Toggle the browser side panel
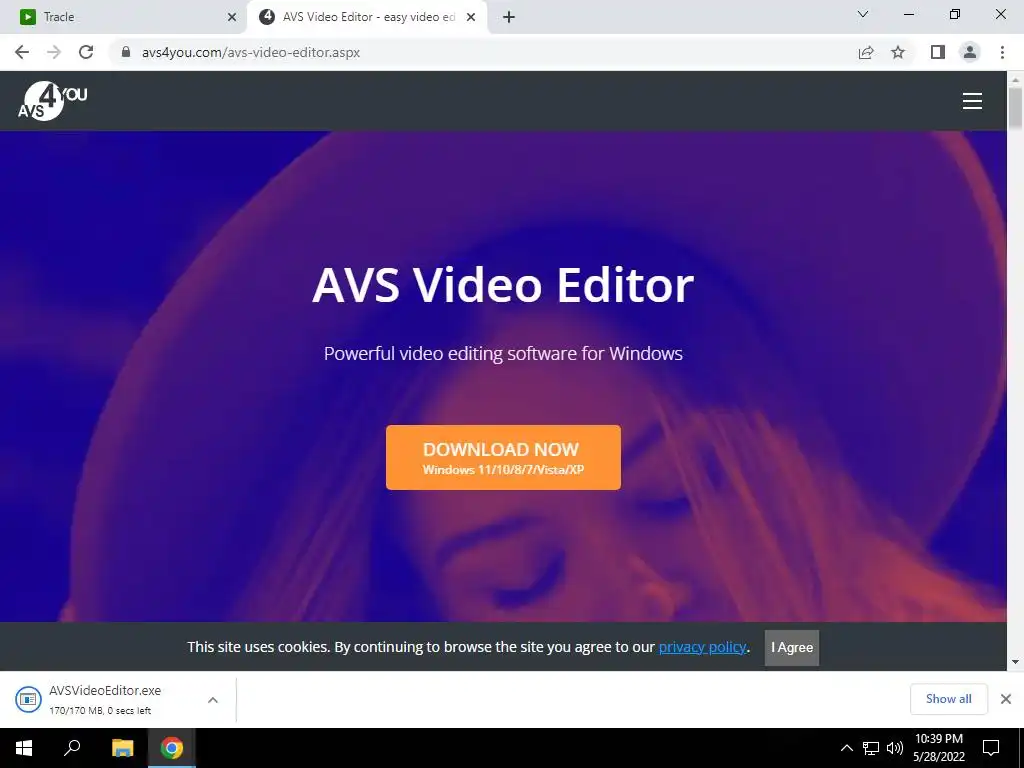1024x768 pixels. pyautogui.click(x=938, y=52)
